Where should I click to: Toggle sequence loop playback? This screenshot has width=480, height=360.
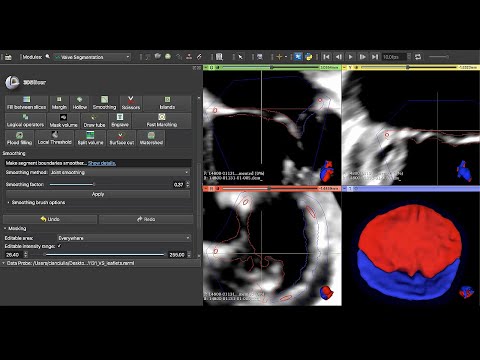click(418, 57)
